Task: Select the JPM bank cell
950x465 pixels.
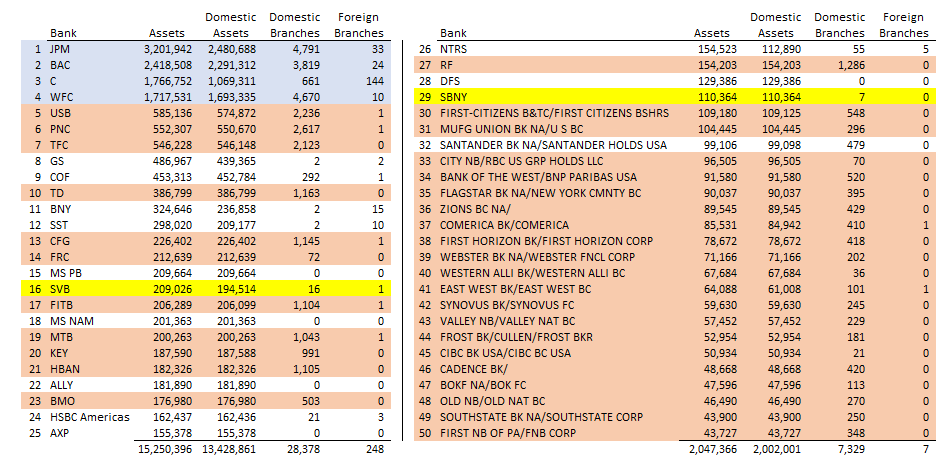Action: [x=59, y=49]
